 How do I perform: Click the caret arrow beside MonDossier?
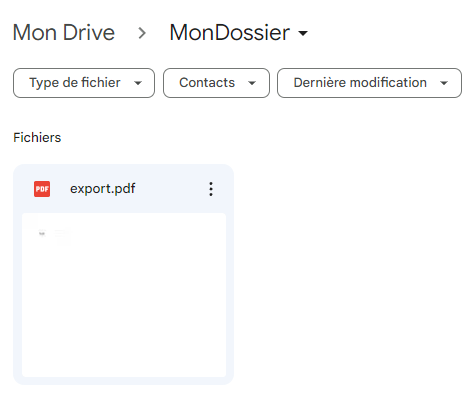(x=303, y=33)
